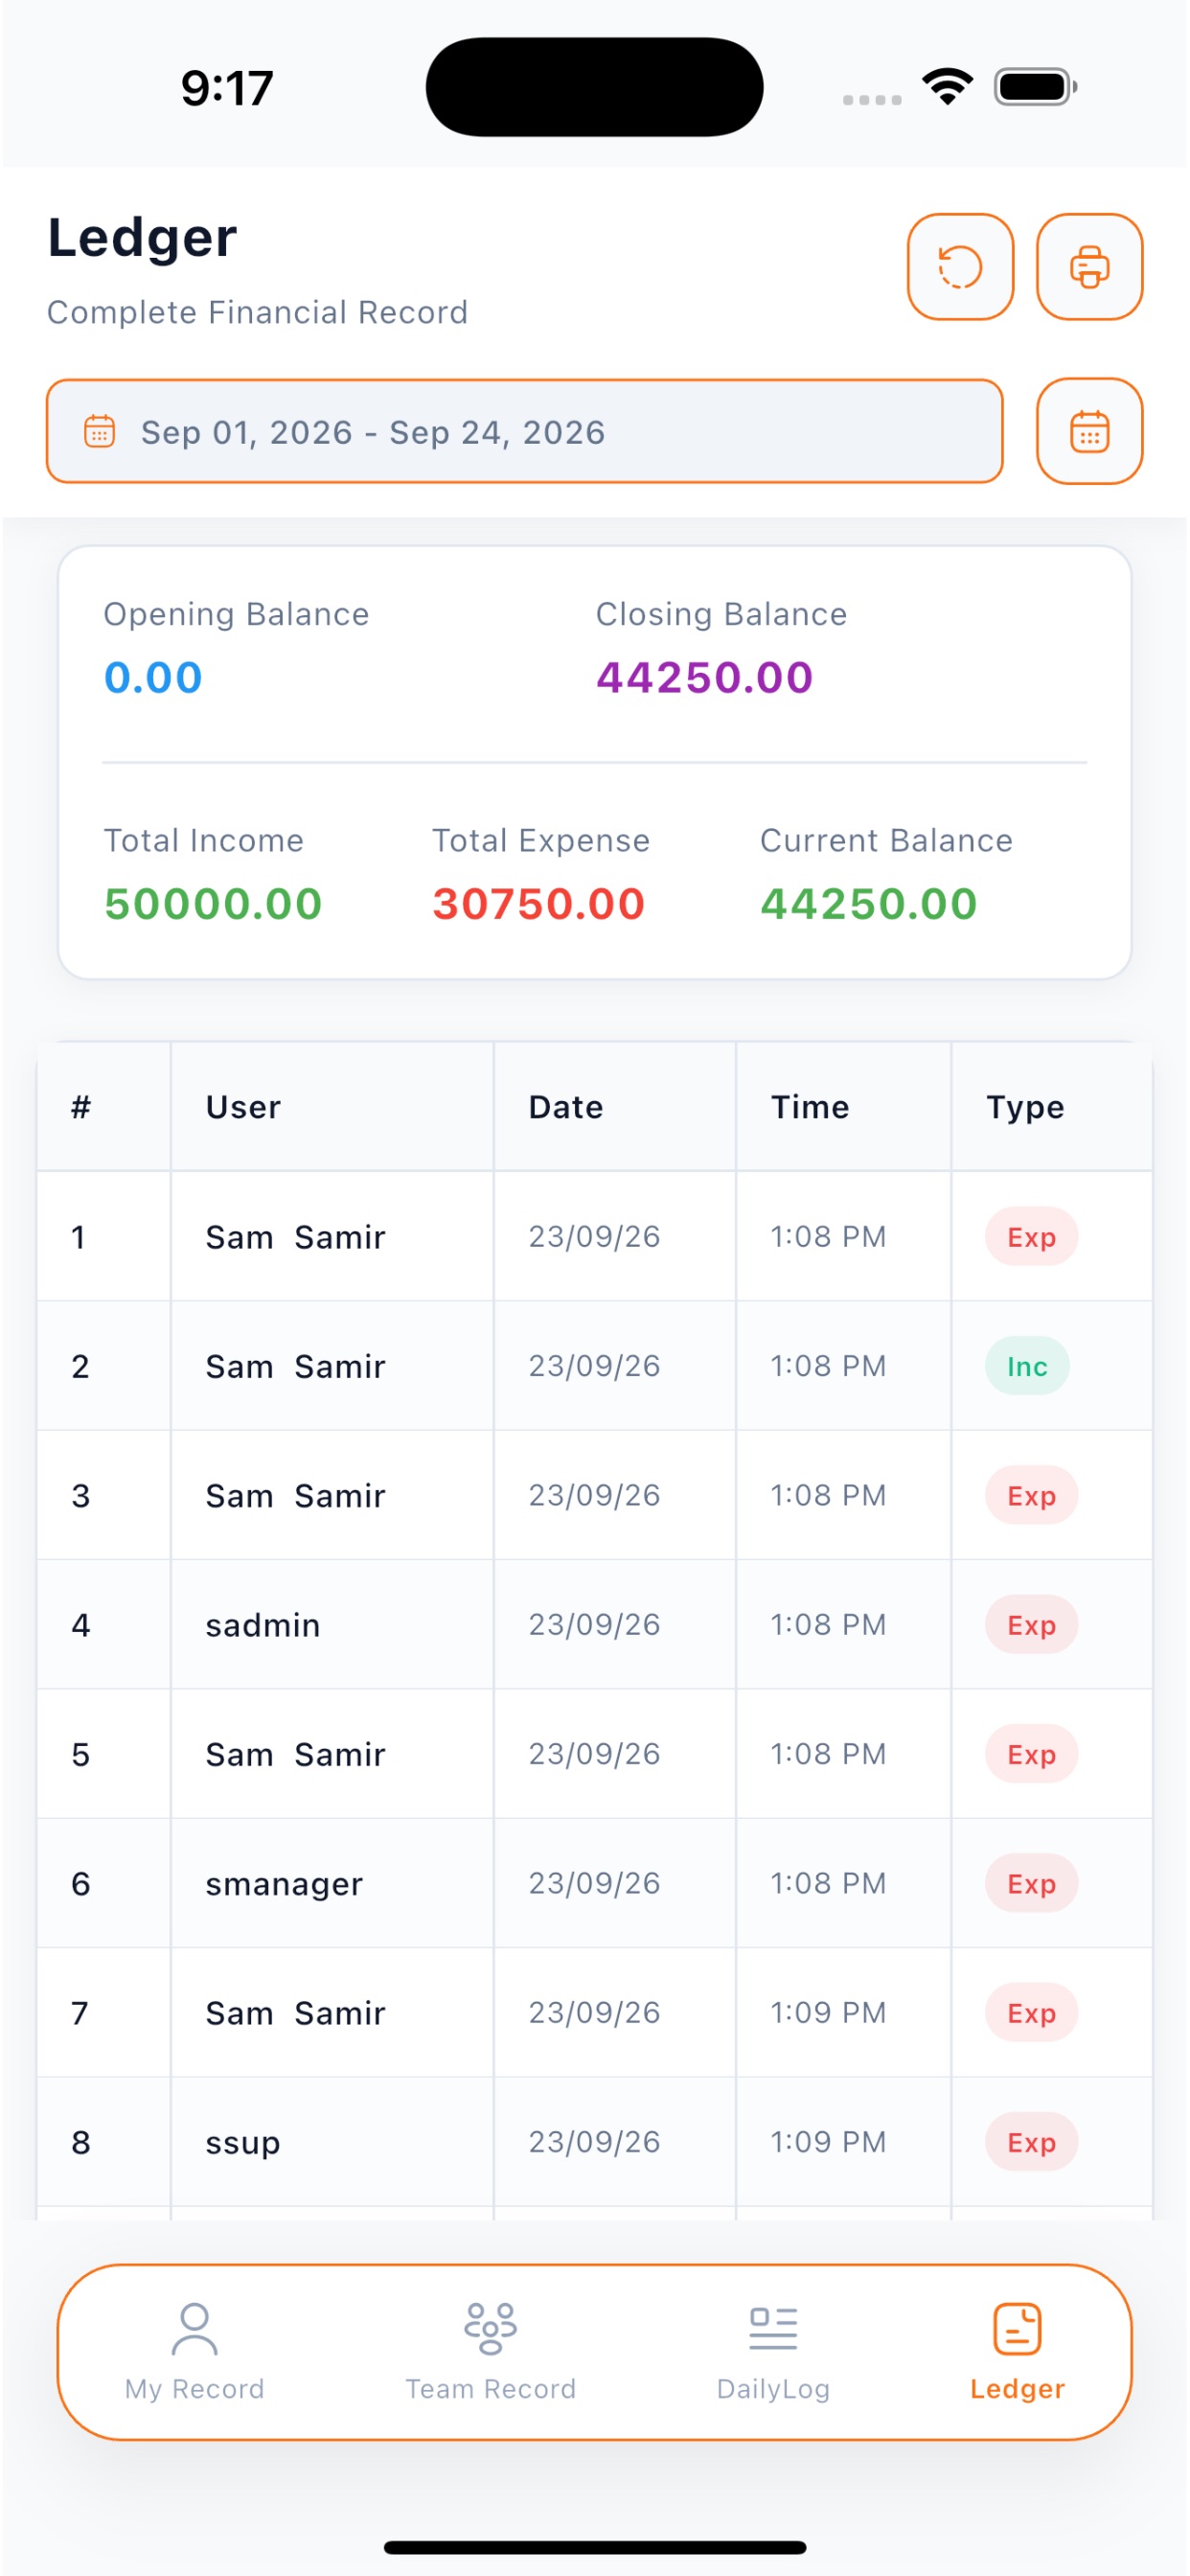
Task: Tap Current Balance green value 44250.00
Action: [868, 904]
